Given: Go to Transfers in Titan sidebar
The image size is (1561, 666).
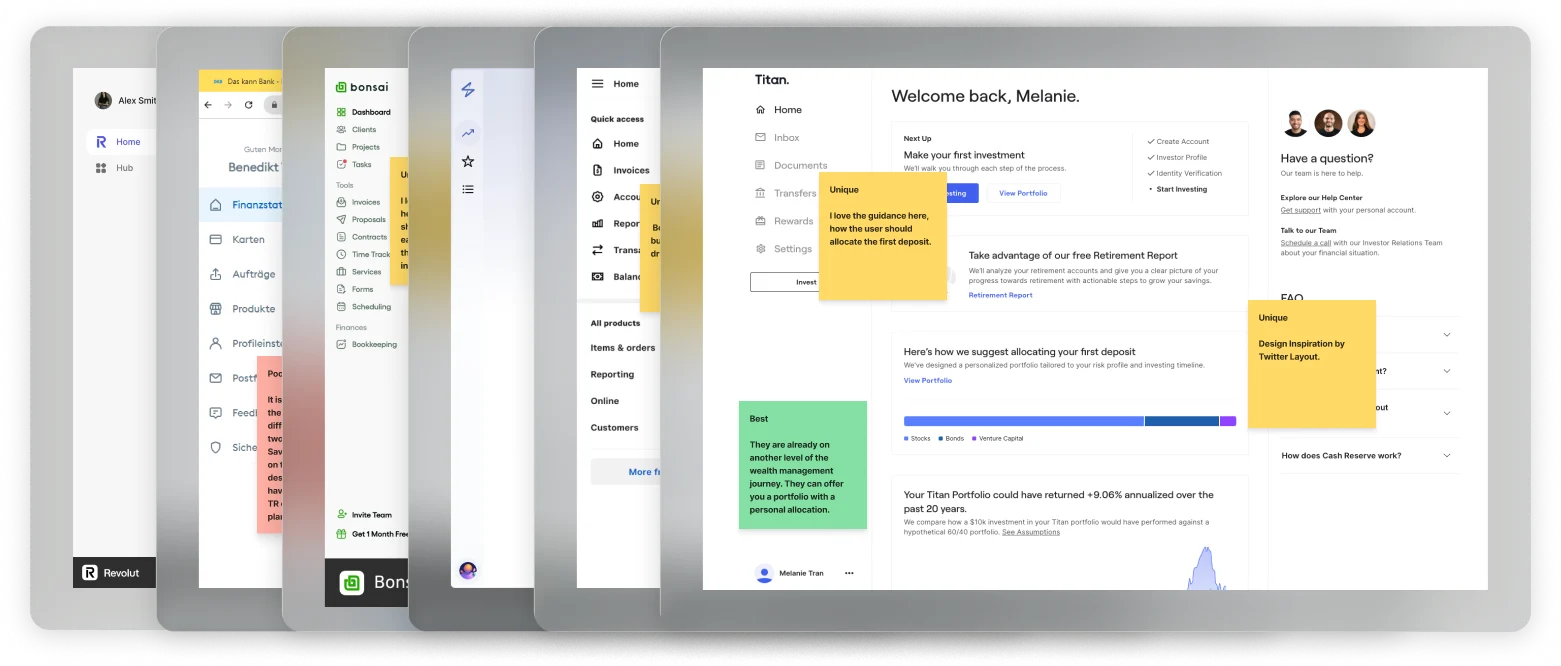Looking at the screenshot, I should tap(786, 193).
